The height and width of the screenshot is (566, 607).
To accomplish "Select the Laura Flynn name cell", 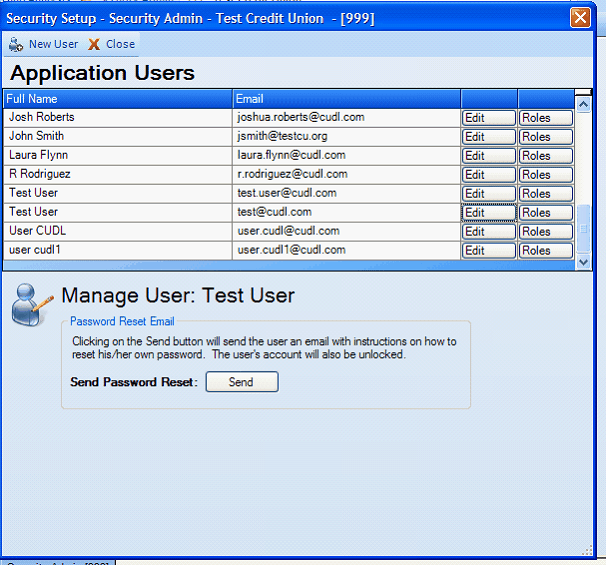I will click(118, 156).
